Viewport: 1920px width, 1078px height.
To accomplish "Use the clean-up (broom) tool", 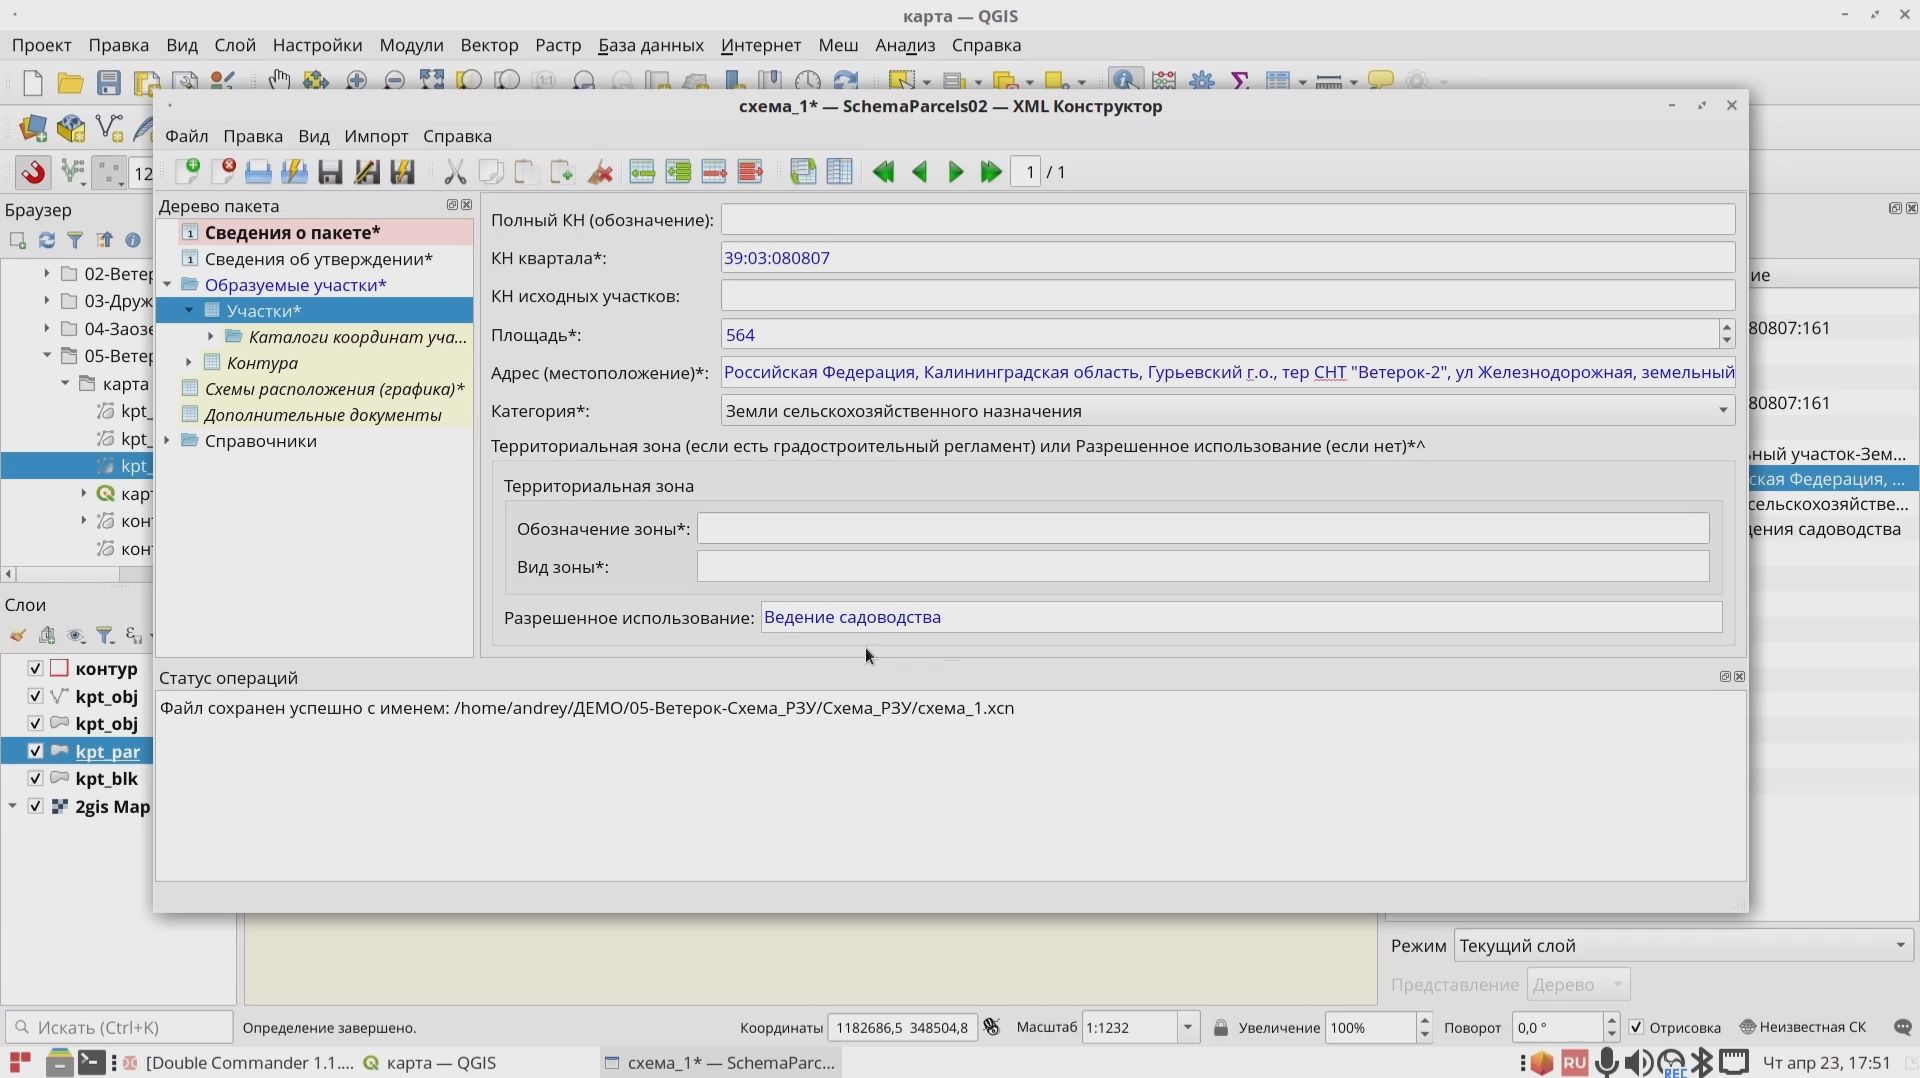I will tap(600, 171).
